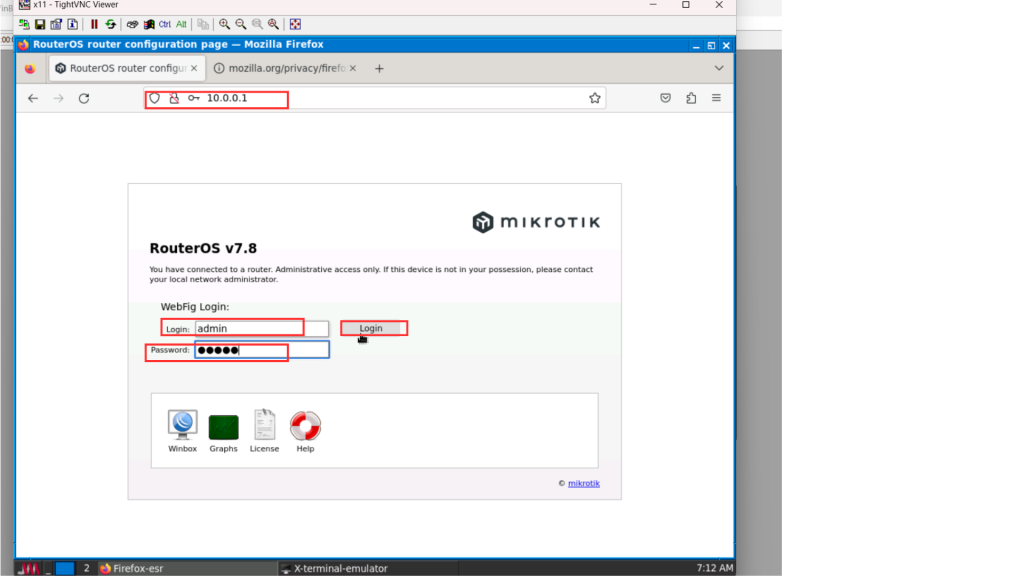The image size is (1024, 576).
Task: Follow the mikrotik link in footer
Action: 584,483
